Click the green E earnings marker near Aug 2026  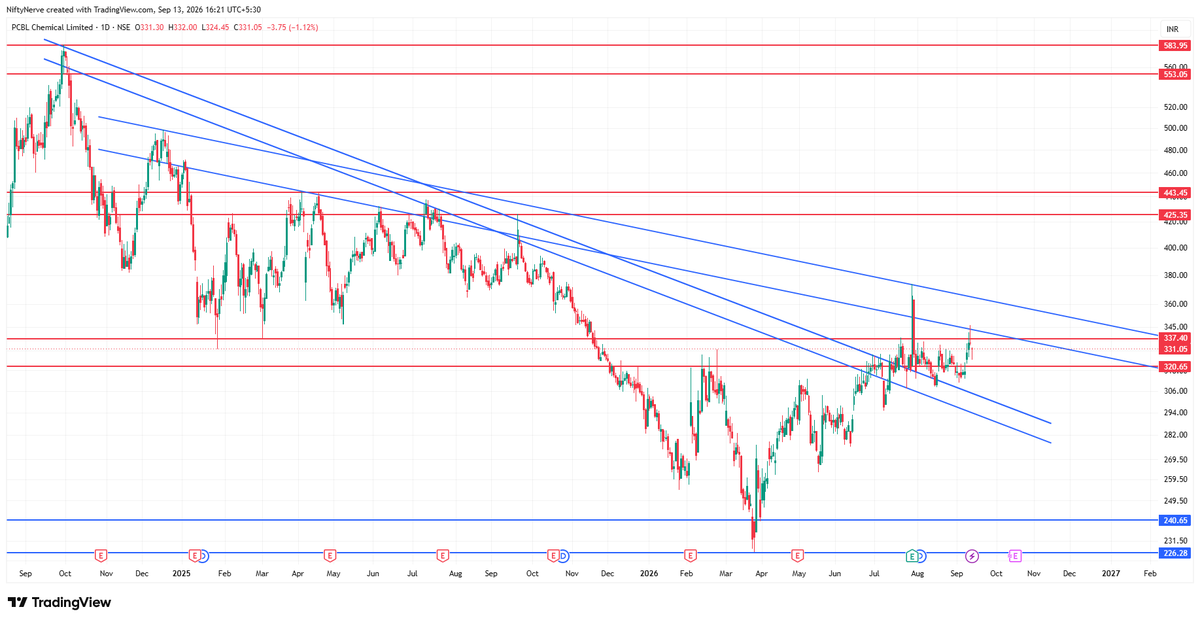[911, 555]
